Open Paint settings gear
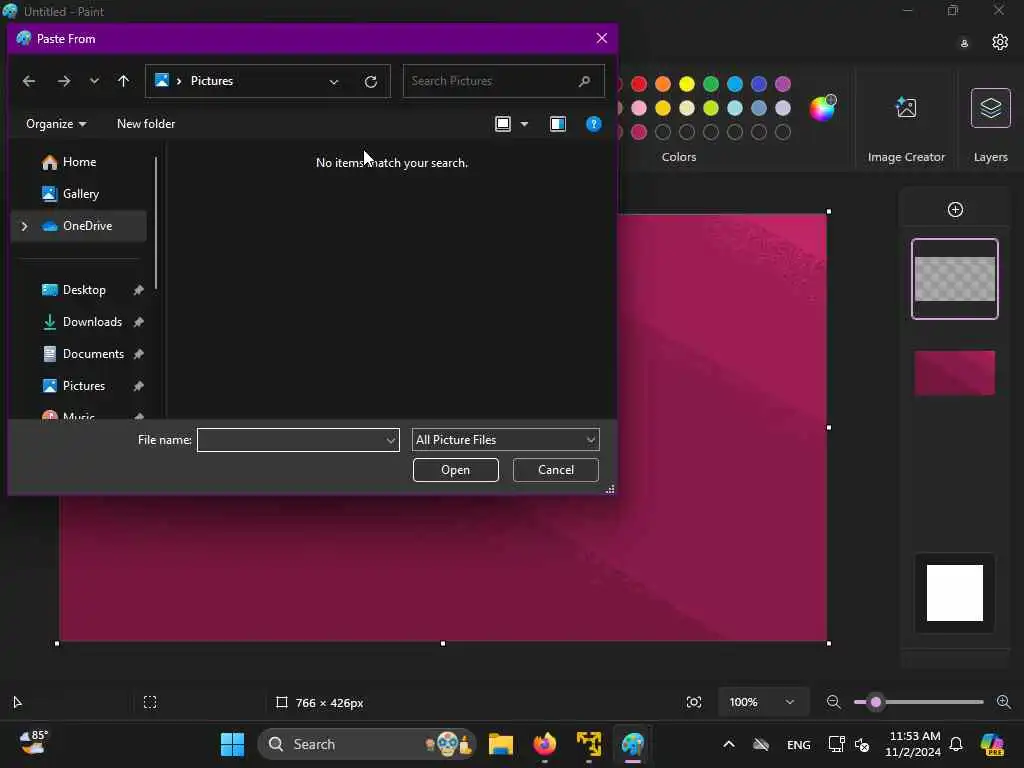1024x768 pixels. click(1000, 42)
